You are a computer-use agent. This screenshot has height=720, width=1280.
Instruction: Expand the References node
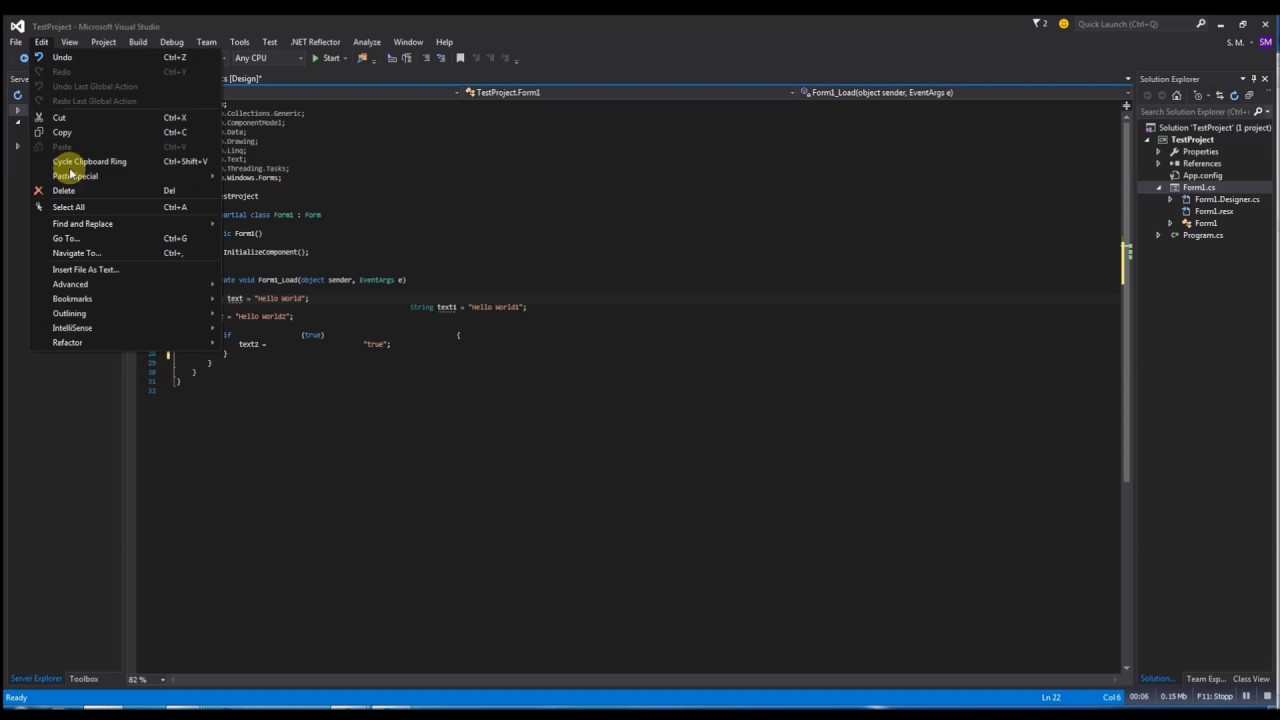(x=1159, y=164)
